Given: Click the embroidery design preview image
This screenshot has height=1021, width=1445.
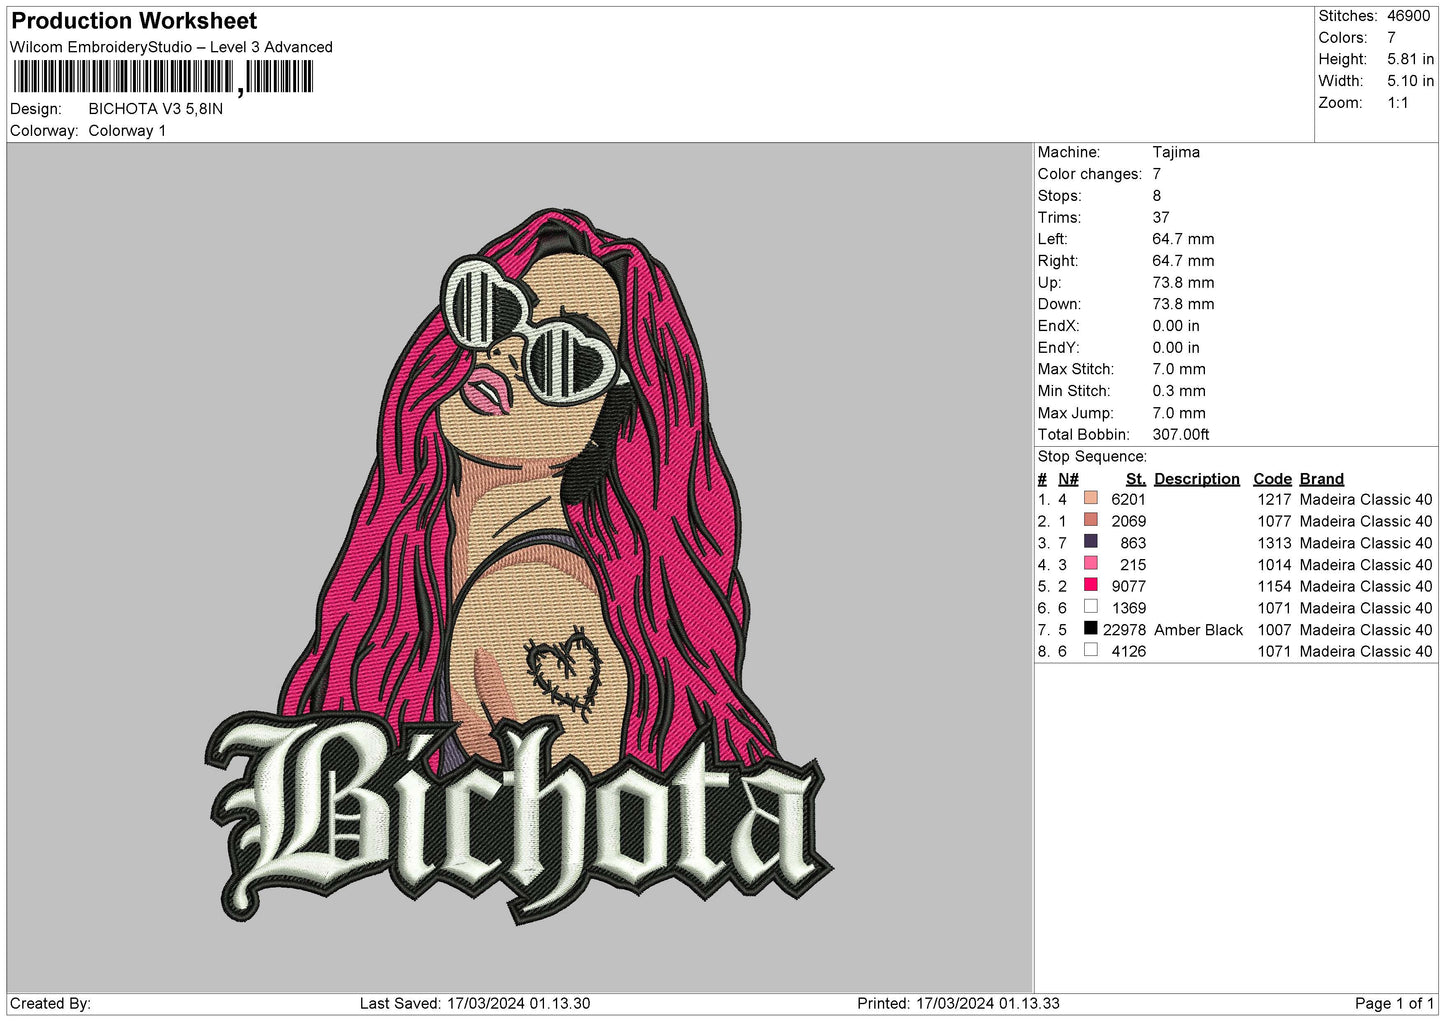Looking at the screenshot, I should 520,566.
